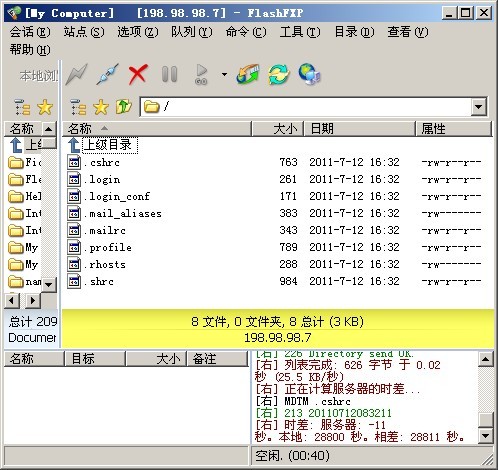Select the .cshrc file
Screen dimensions: 498x470
pyautogui.click(x=101, y=162)
